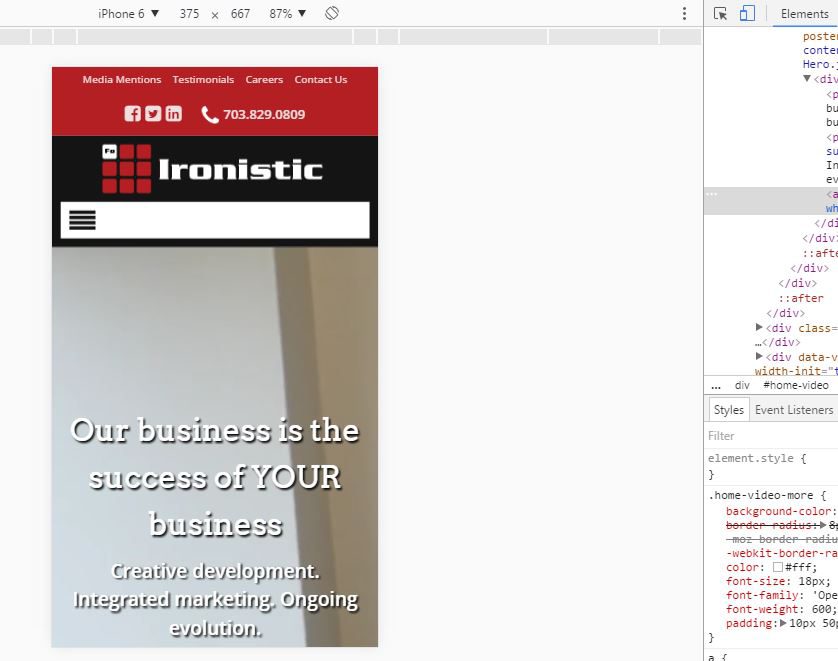Click the white color swatch next to #fff
838x661 pixels.
[x=778, y=567]
